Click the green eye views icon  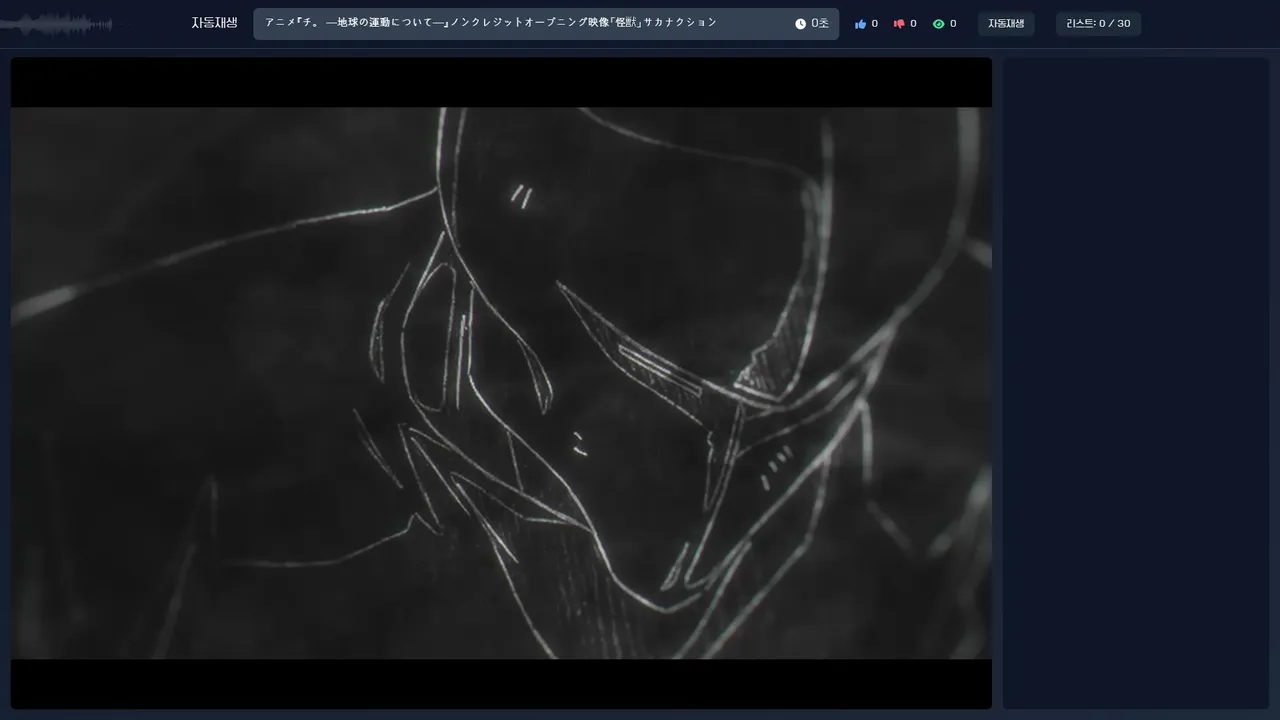(x=938, y=24)
